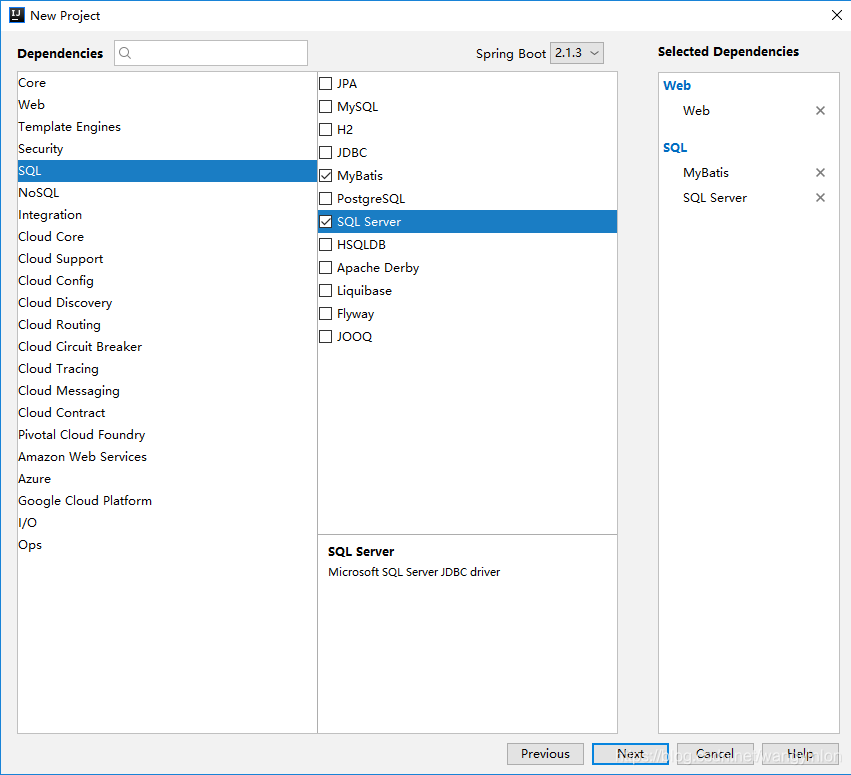Select the Azure category
This screenshot has height=775, width=851.
pyautogui.click(x=167, y=479)
